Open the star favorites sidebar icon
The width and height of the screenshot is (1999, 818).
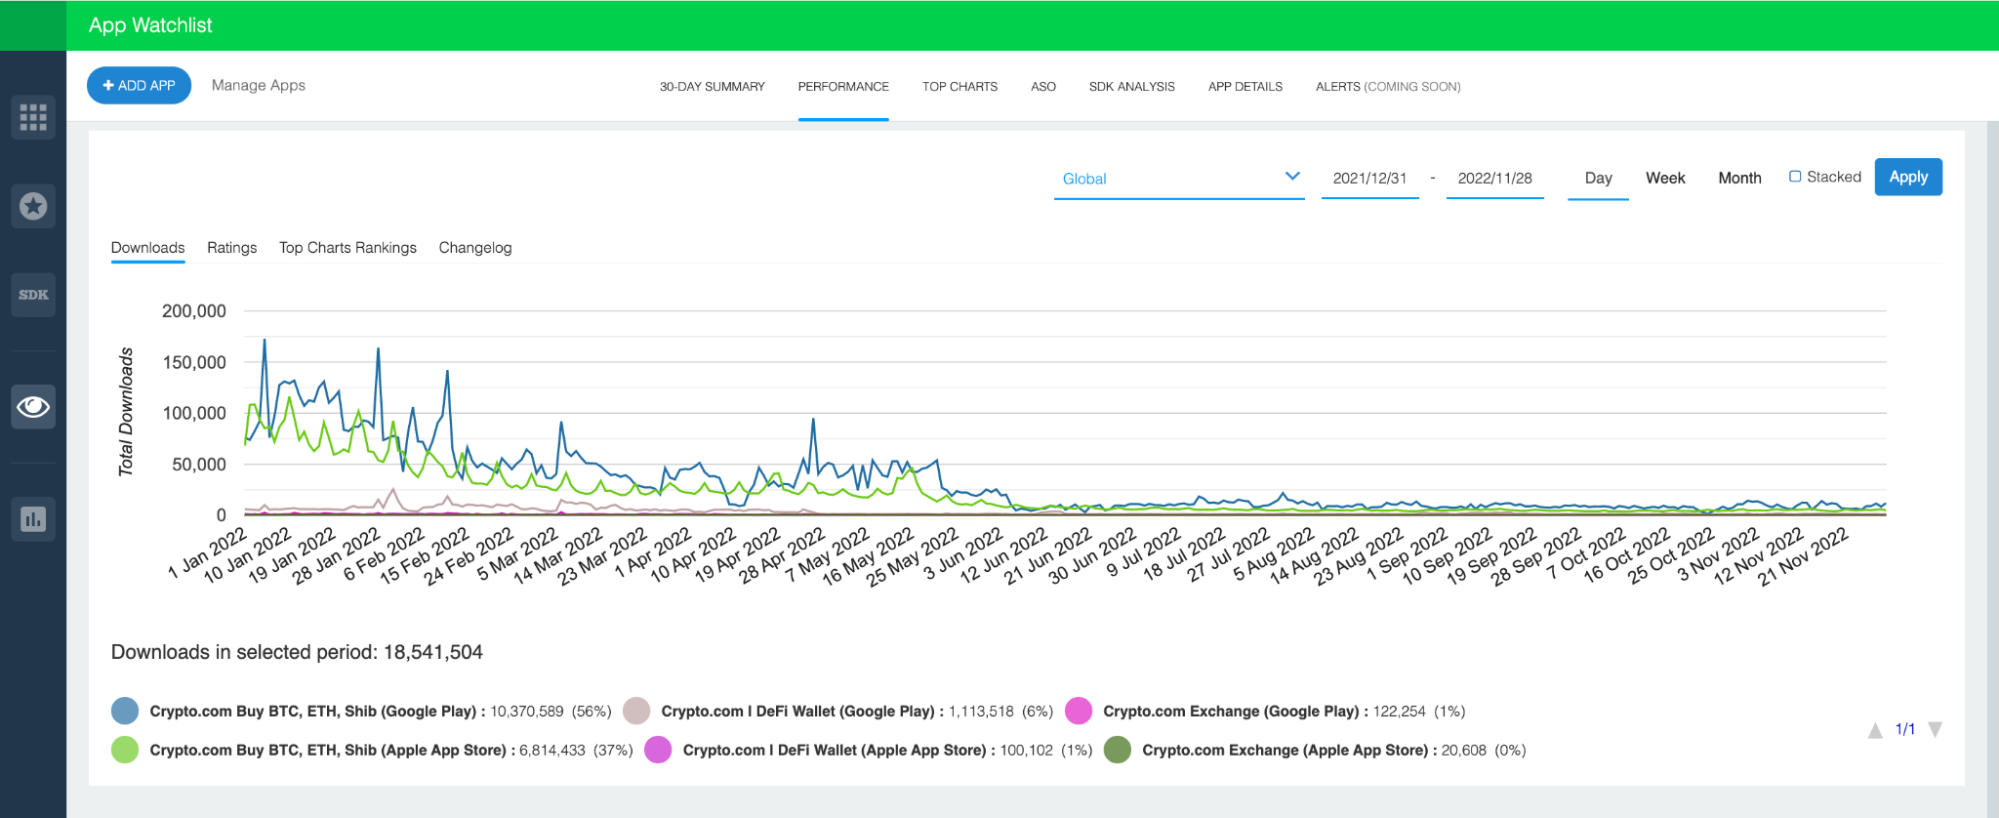pyautogui.click(x=33, y=206)
